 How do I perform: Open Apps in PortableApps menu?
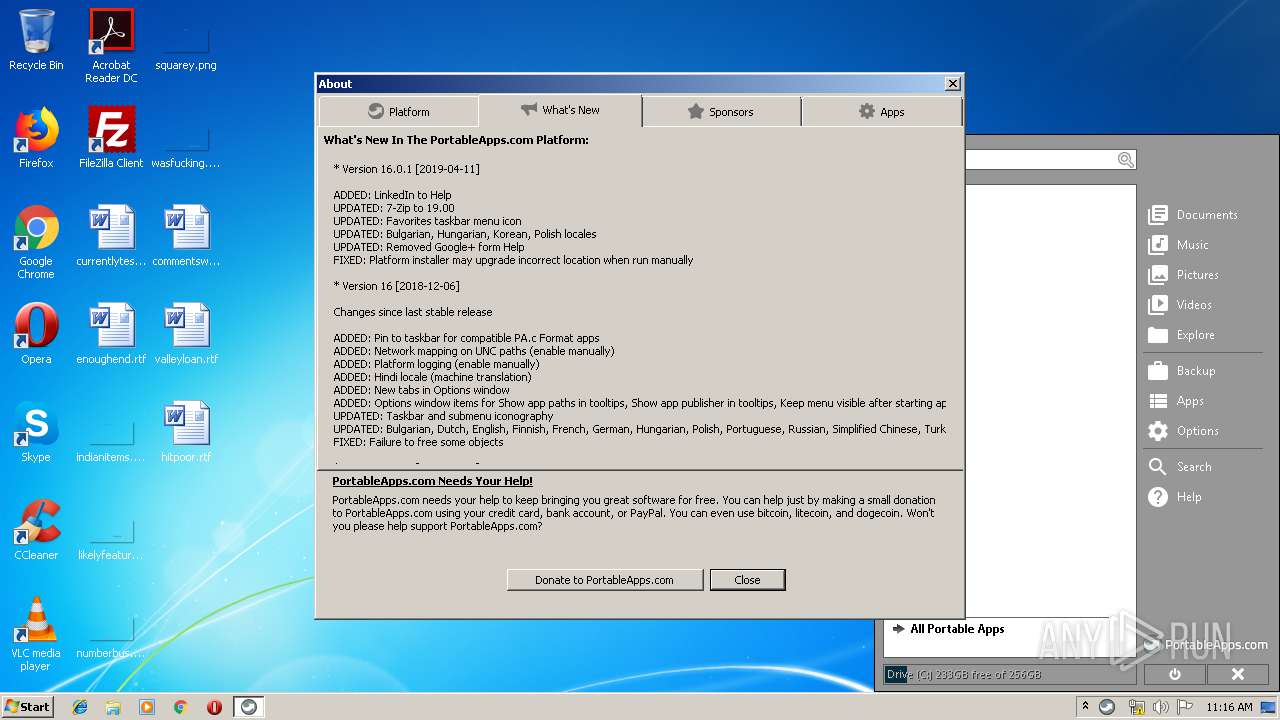pos(1176,401)
